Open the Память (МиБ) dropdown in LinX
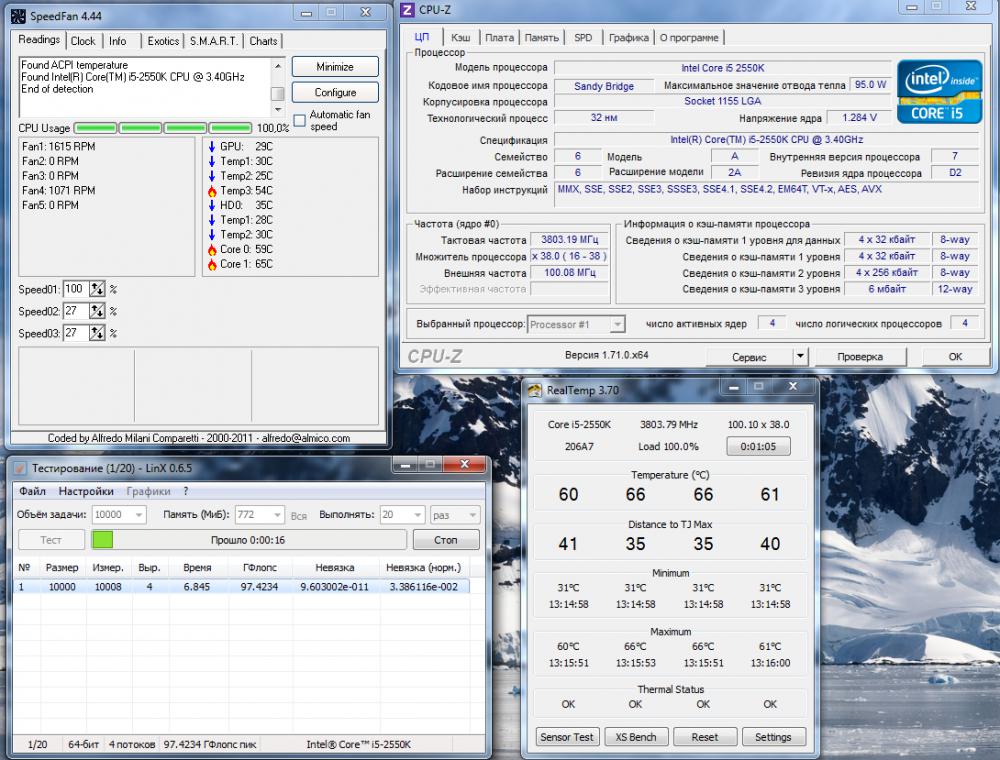The image size is (1000, 760). click(x=260, y=515)
